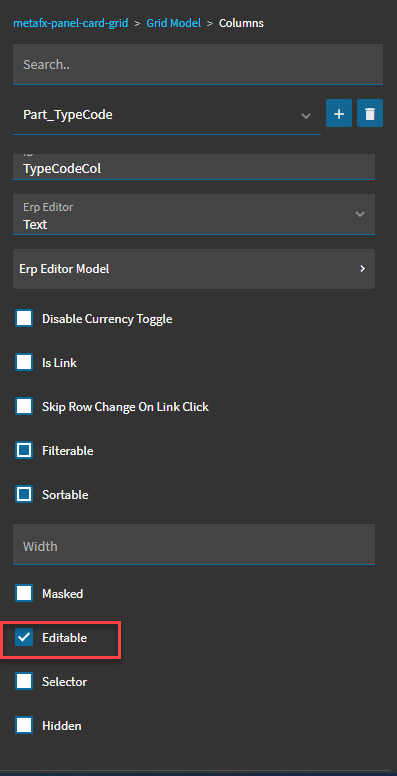Expand the Erp Editor Text dropdown

(x=194, y=214)
